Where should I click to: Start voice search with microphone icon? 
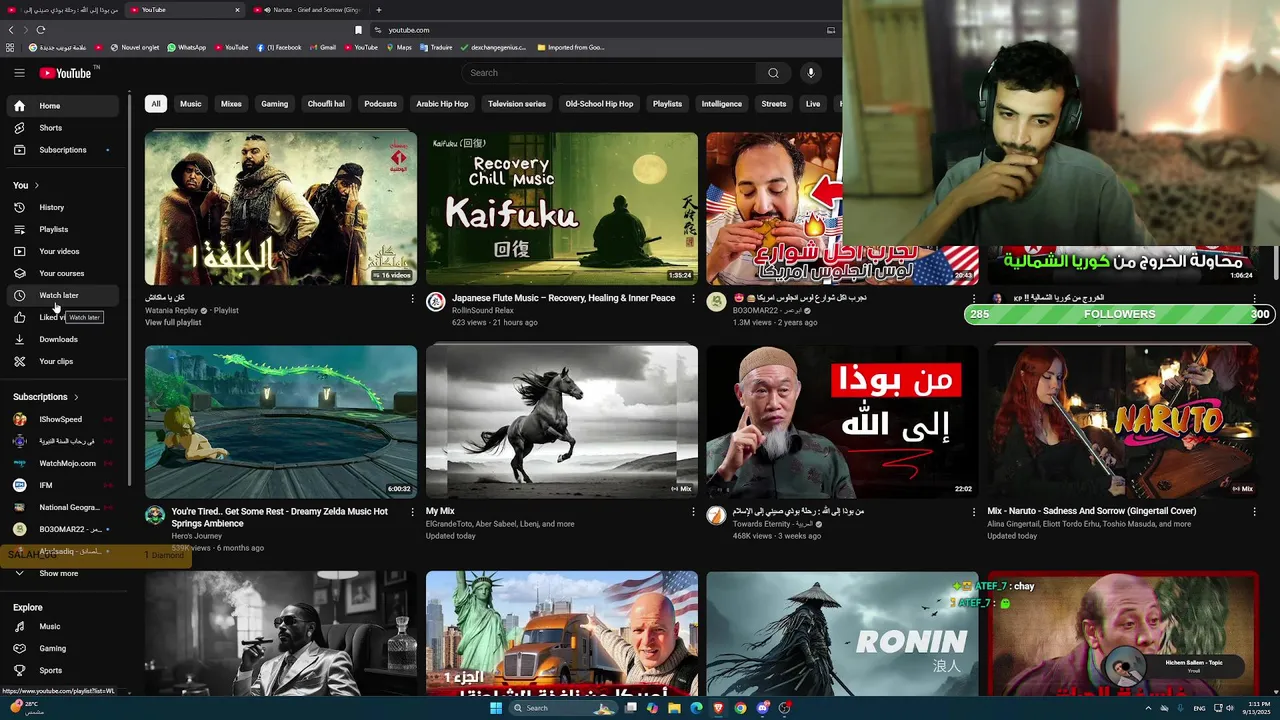(x=811, y=73)
